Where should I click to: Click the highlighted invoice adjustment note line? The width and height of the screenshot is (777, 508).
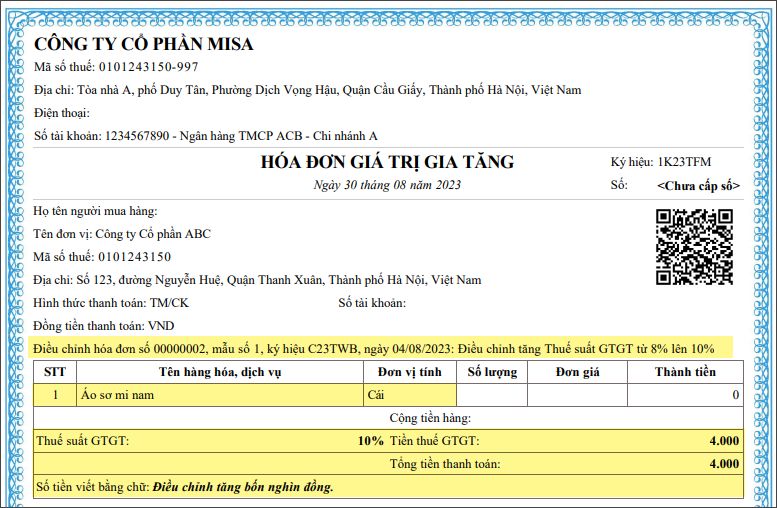point(374,349)
